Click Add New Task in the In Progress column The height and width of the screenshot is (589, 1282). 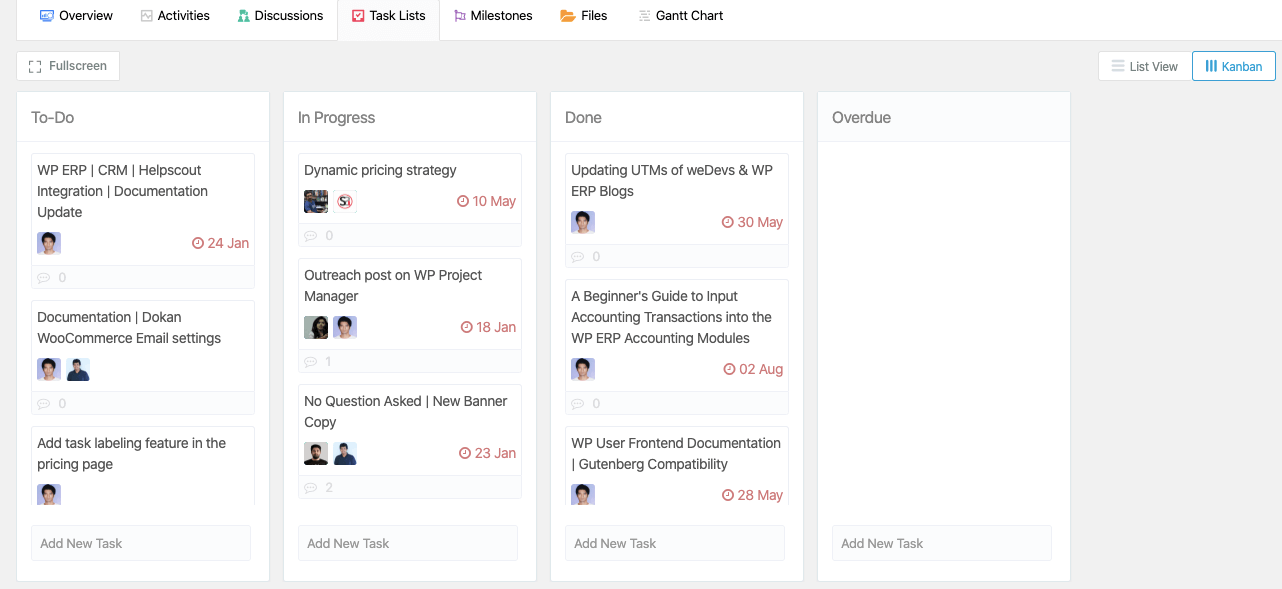tap(407, 543)
